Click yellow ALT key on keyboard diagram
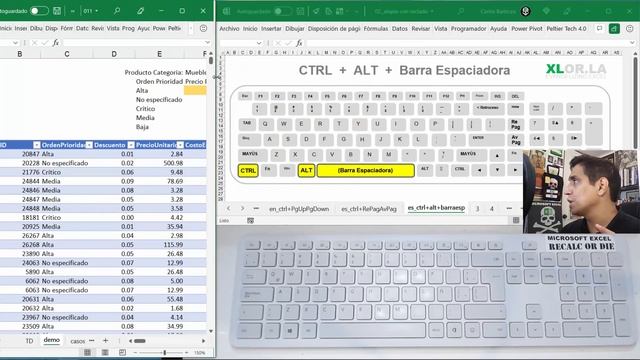The image size is (640, 360). tap(306, 171)
